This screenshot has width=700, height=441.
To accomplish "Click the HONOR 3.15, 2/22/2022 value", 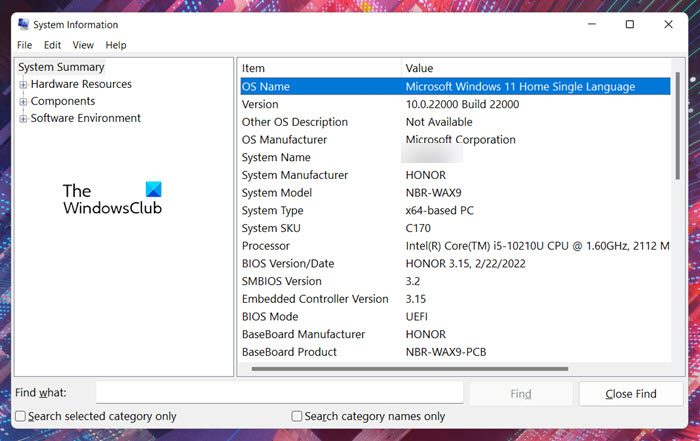I will click(466, 264).
